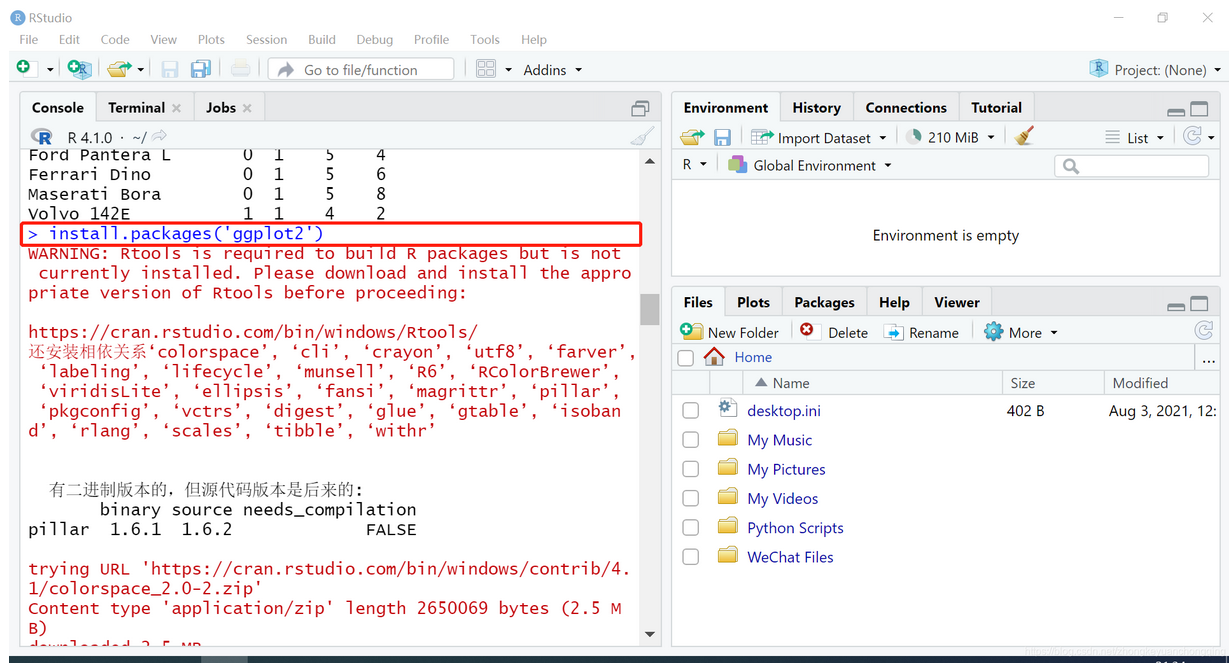Viewport: 1229px width, 663px height.
Task: Select the My Pictures folder checkbox
Action: point(690,469)
